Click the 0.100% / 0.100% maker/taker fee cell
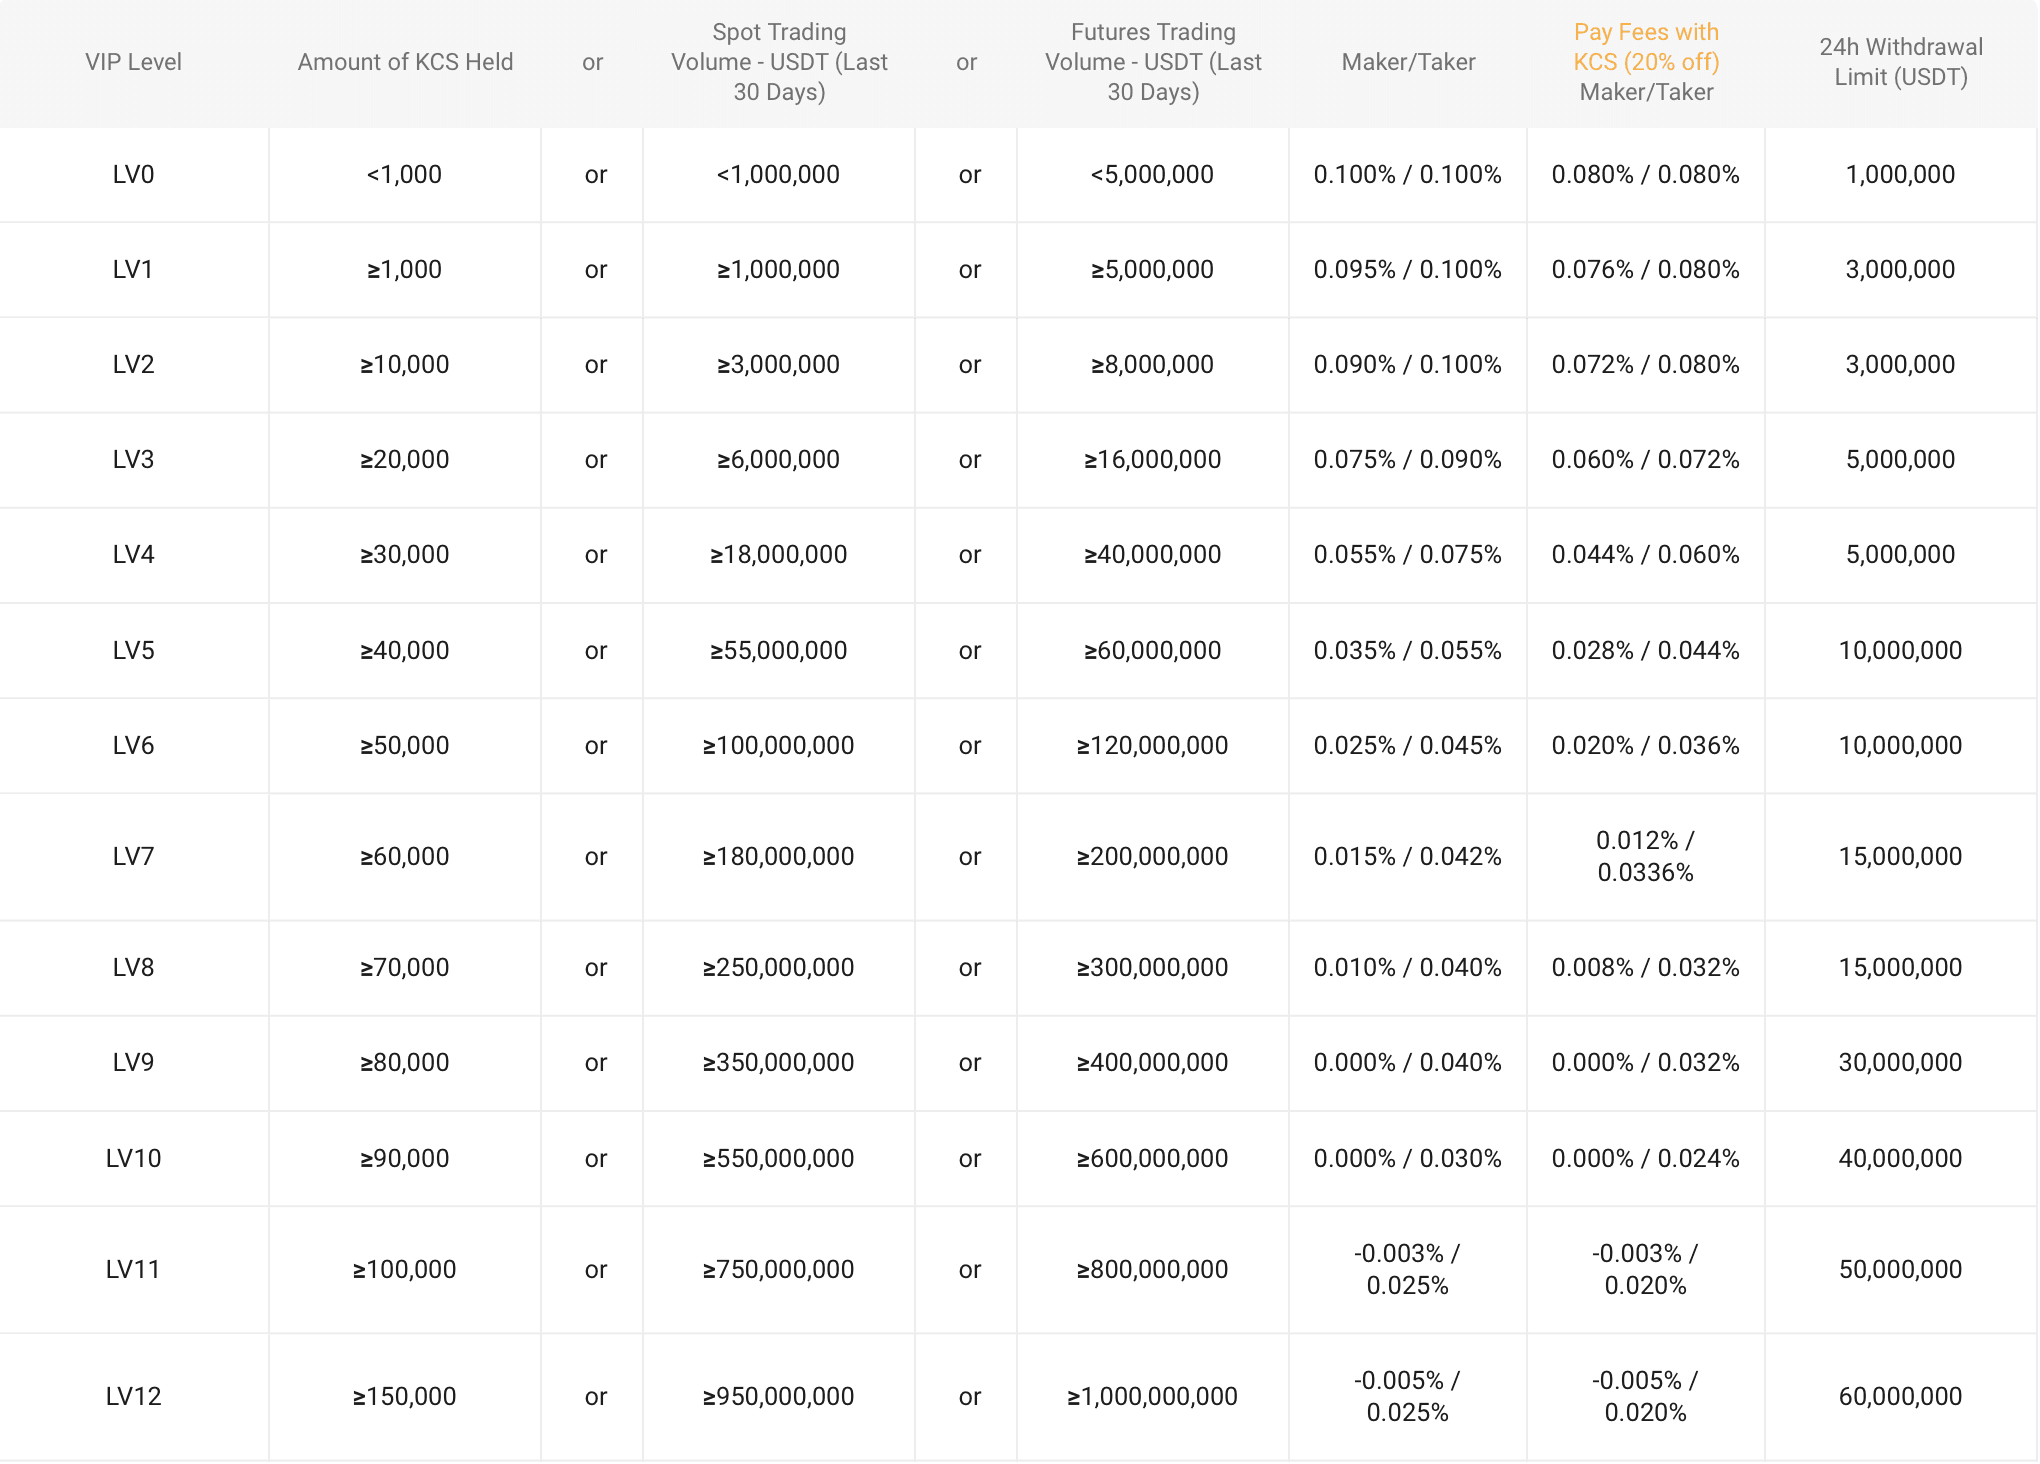2040x1464 pixels. 1407,175
